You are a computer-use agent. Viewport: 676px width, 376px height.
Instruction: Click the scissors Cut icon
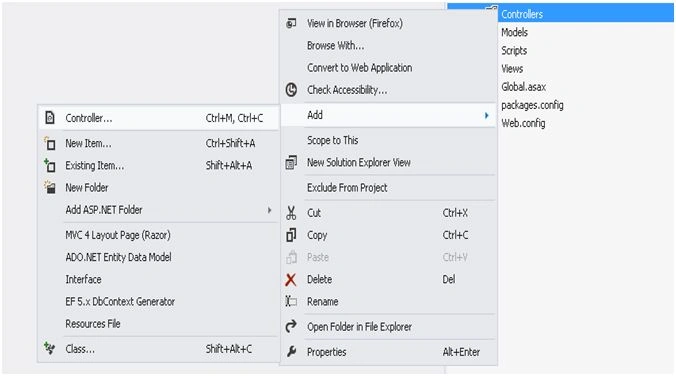coord(291,213)
